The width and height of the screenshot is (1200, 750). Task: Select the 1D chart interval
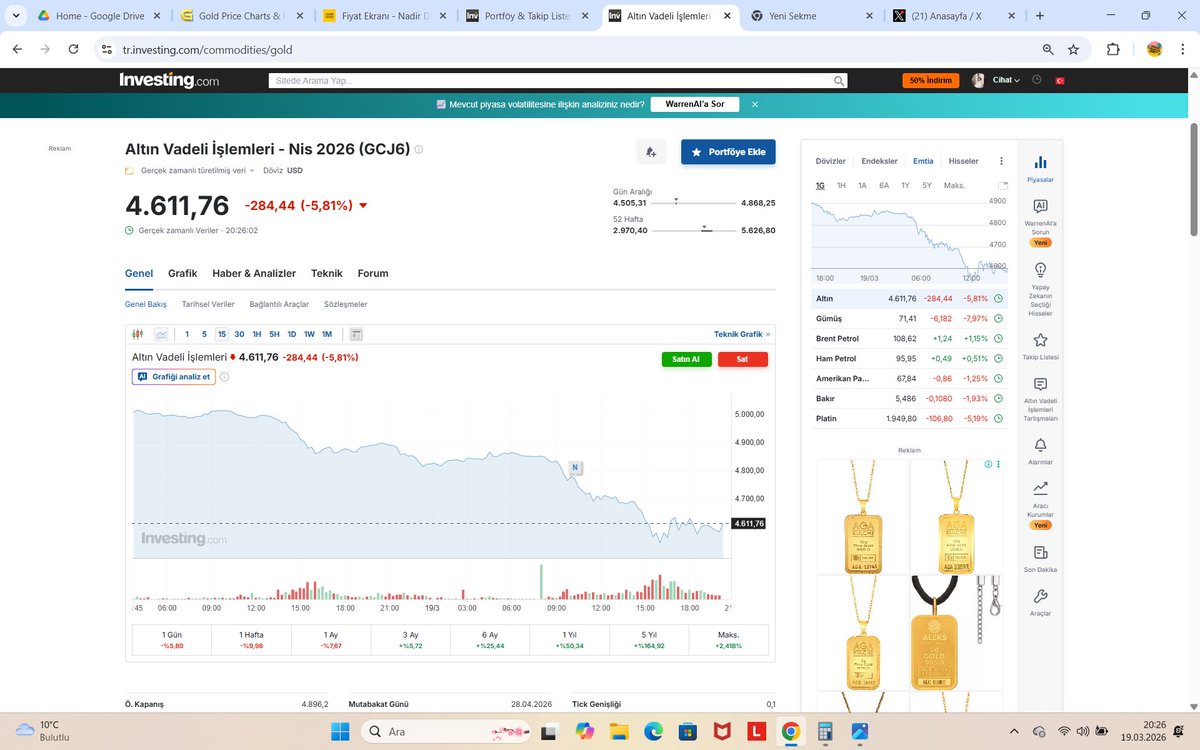tap(292, 334)
